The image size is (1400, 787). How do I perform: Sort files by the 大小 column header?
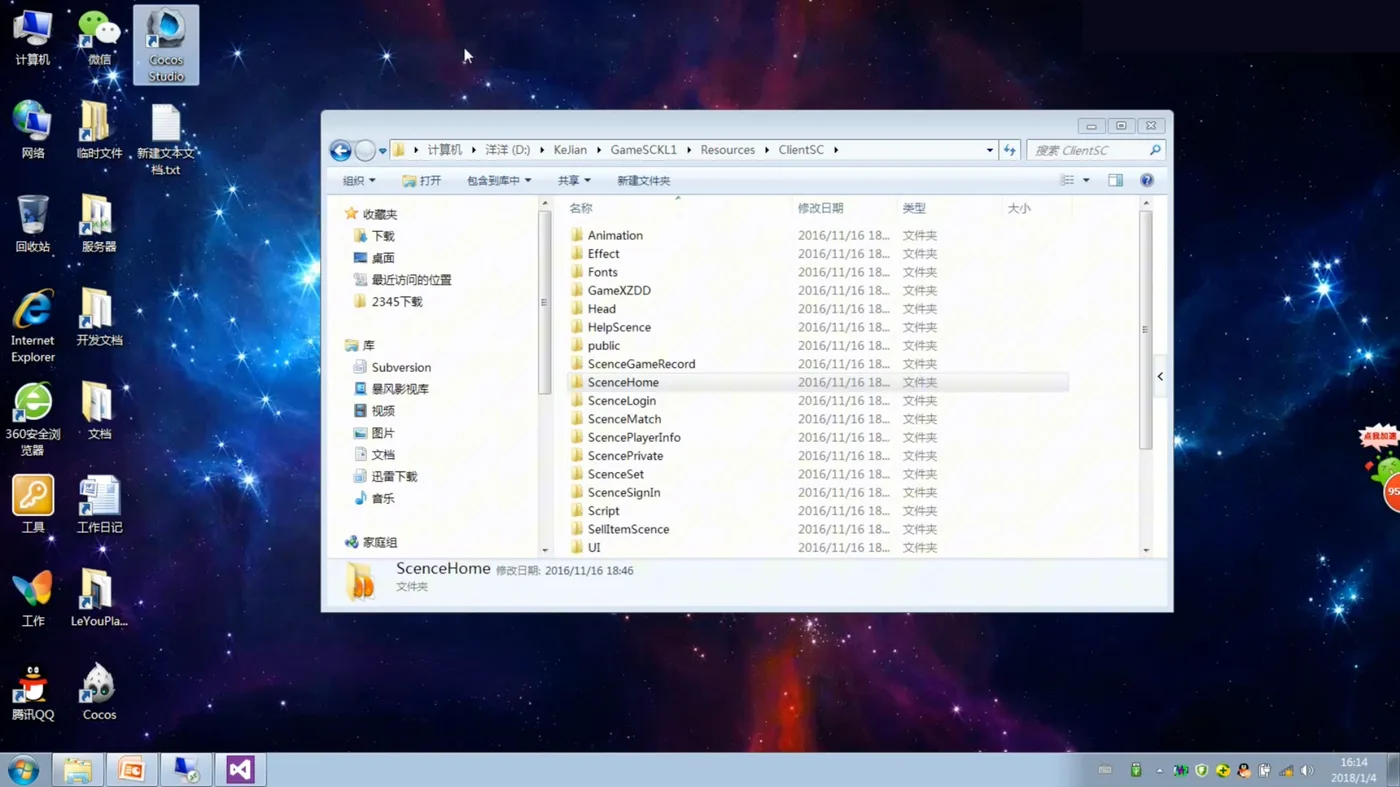(x=1036, y=208)
